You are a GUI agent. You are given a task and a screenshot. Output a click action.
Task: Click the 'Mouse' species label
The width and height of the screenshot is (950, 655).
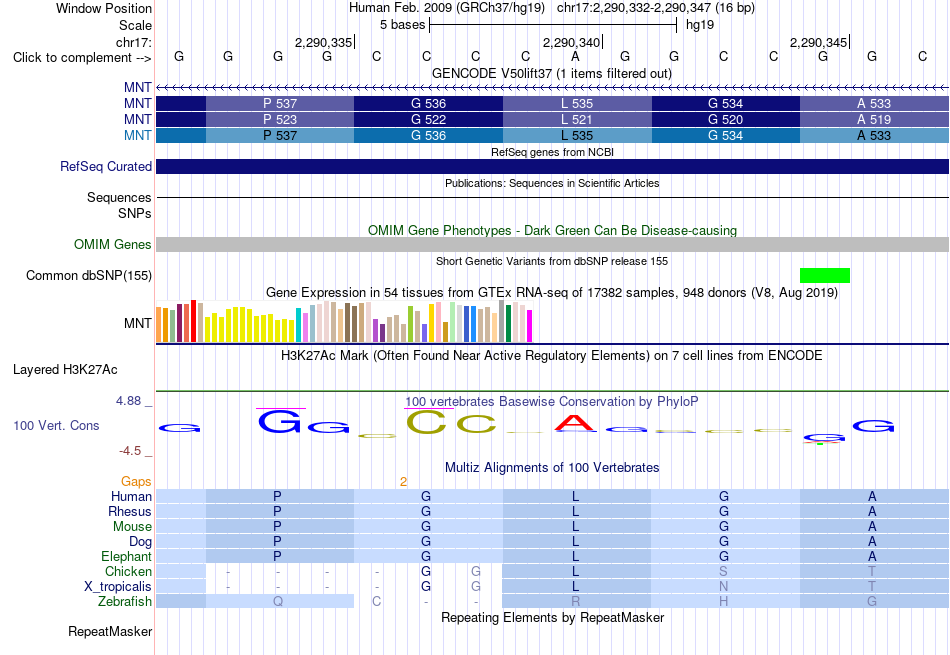point(132,527)
